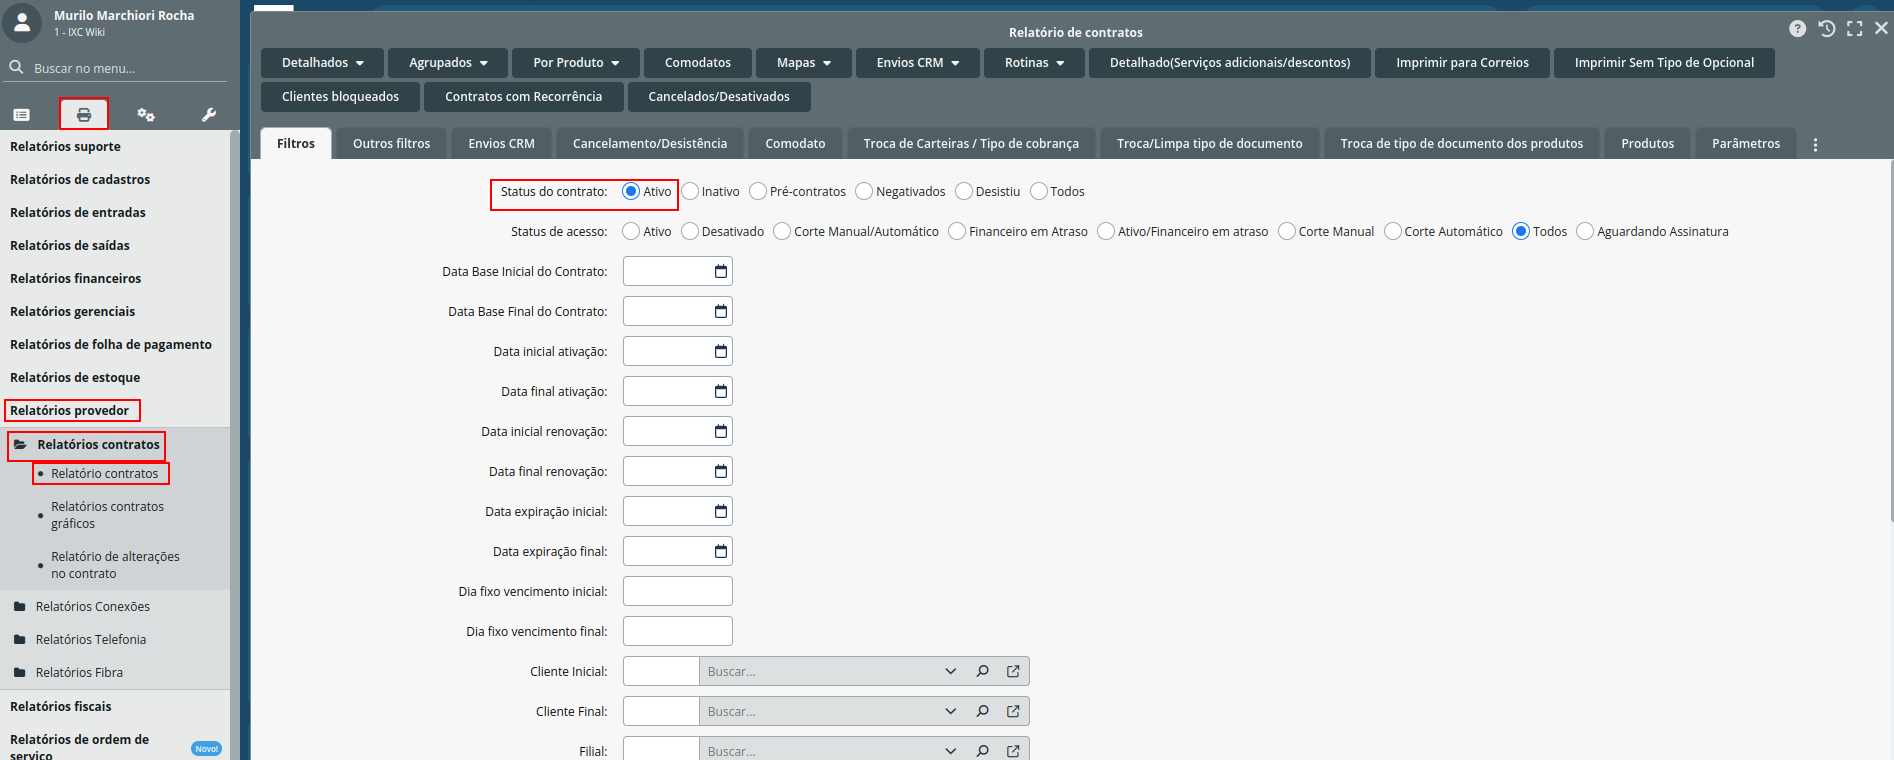The image size is (1894, 760).
Task: Open calendar for Data final ativação
Action: click(721, 391)
